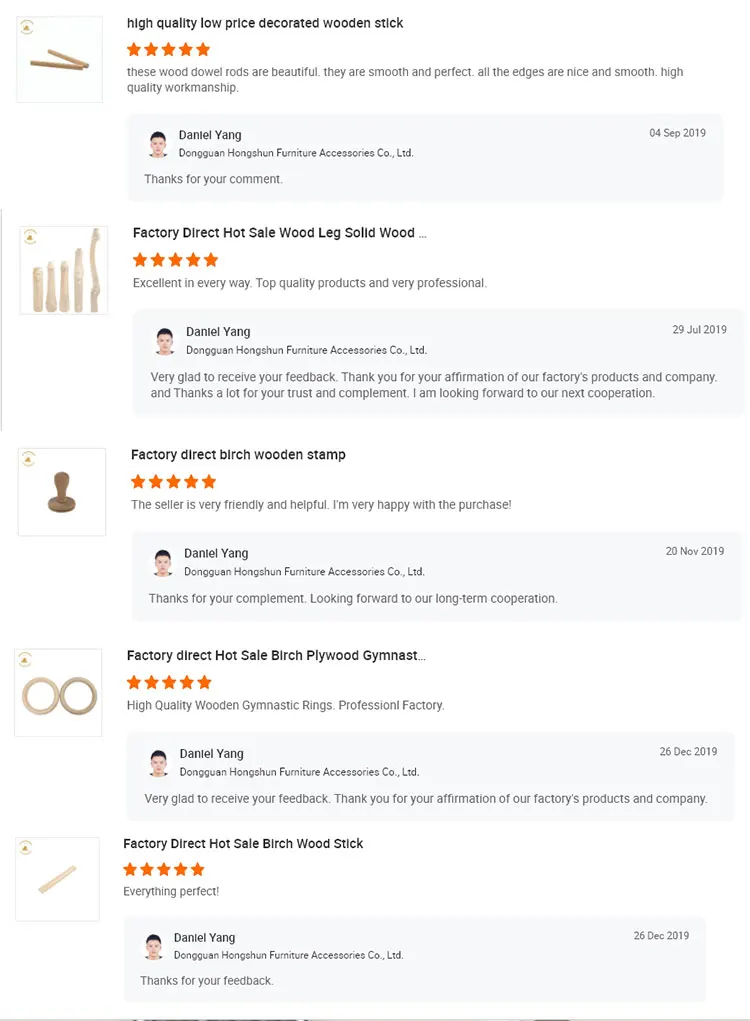Open 'Factory direct birch wooden stamp' title

[238, 455]
